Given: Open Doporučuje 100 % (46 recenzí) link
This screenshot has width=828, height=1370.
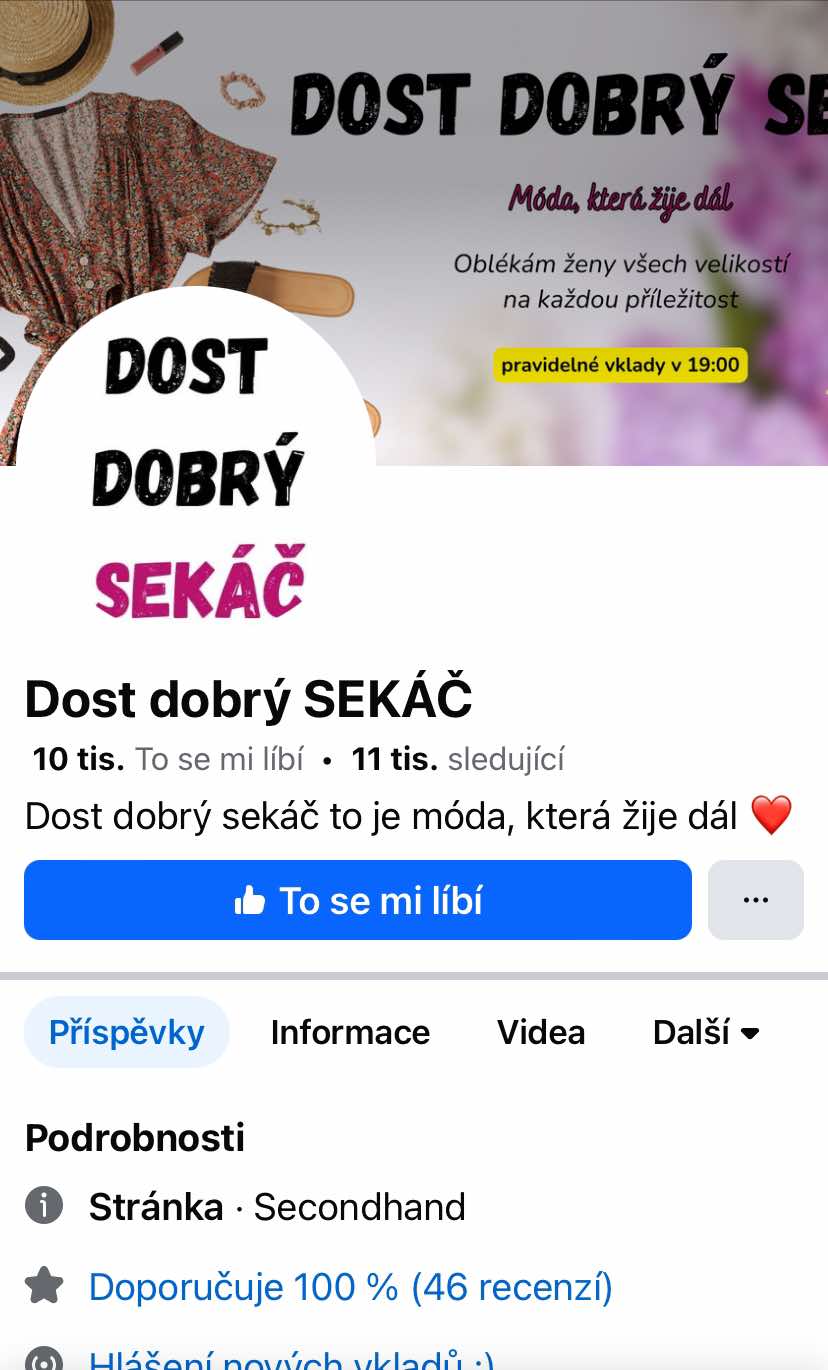Looking at the screenshot, I should point(351,1287).
